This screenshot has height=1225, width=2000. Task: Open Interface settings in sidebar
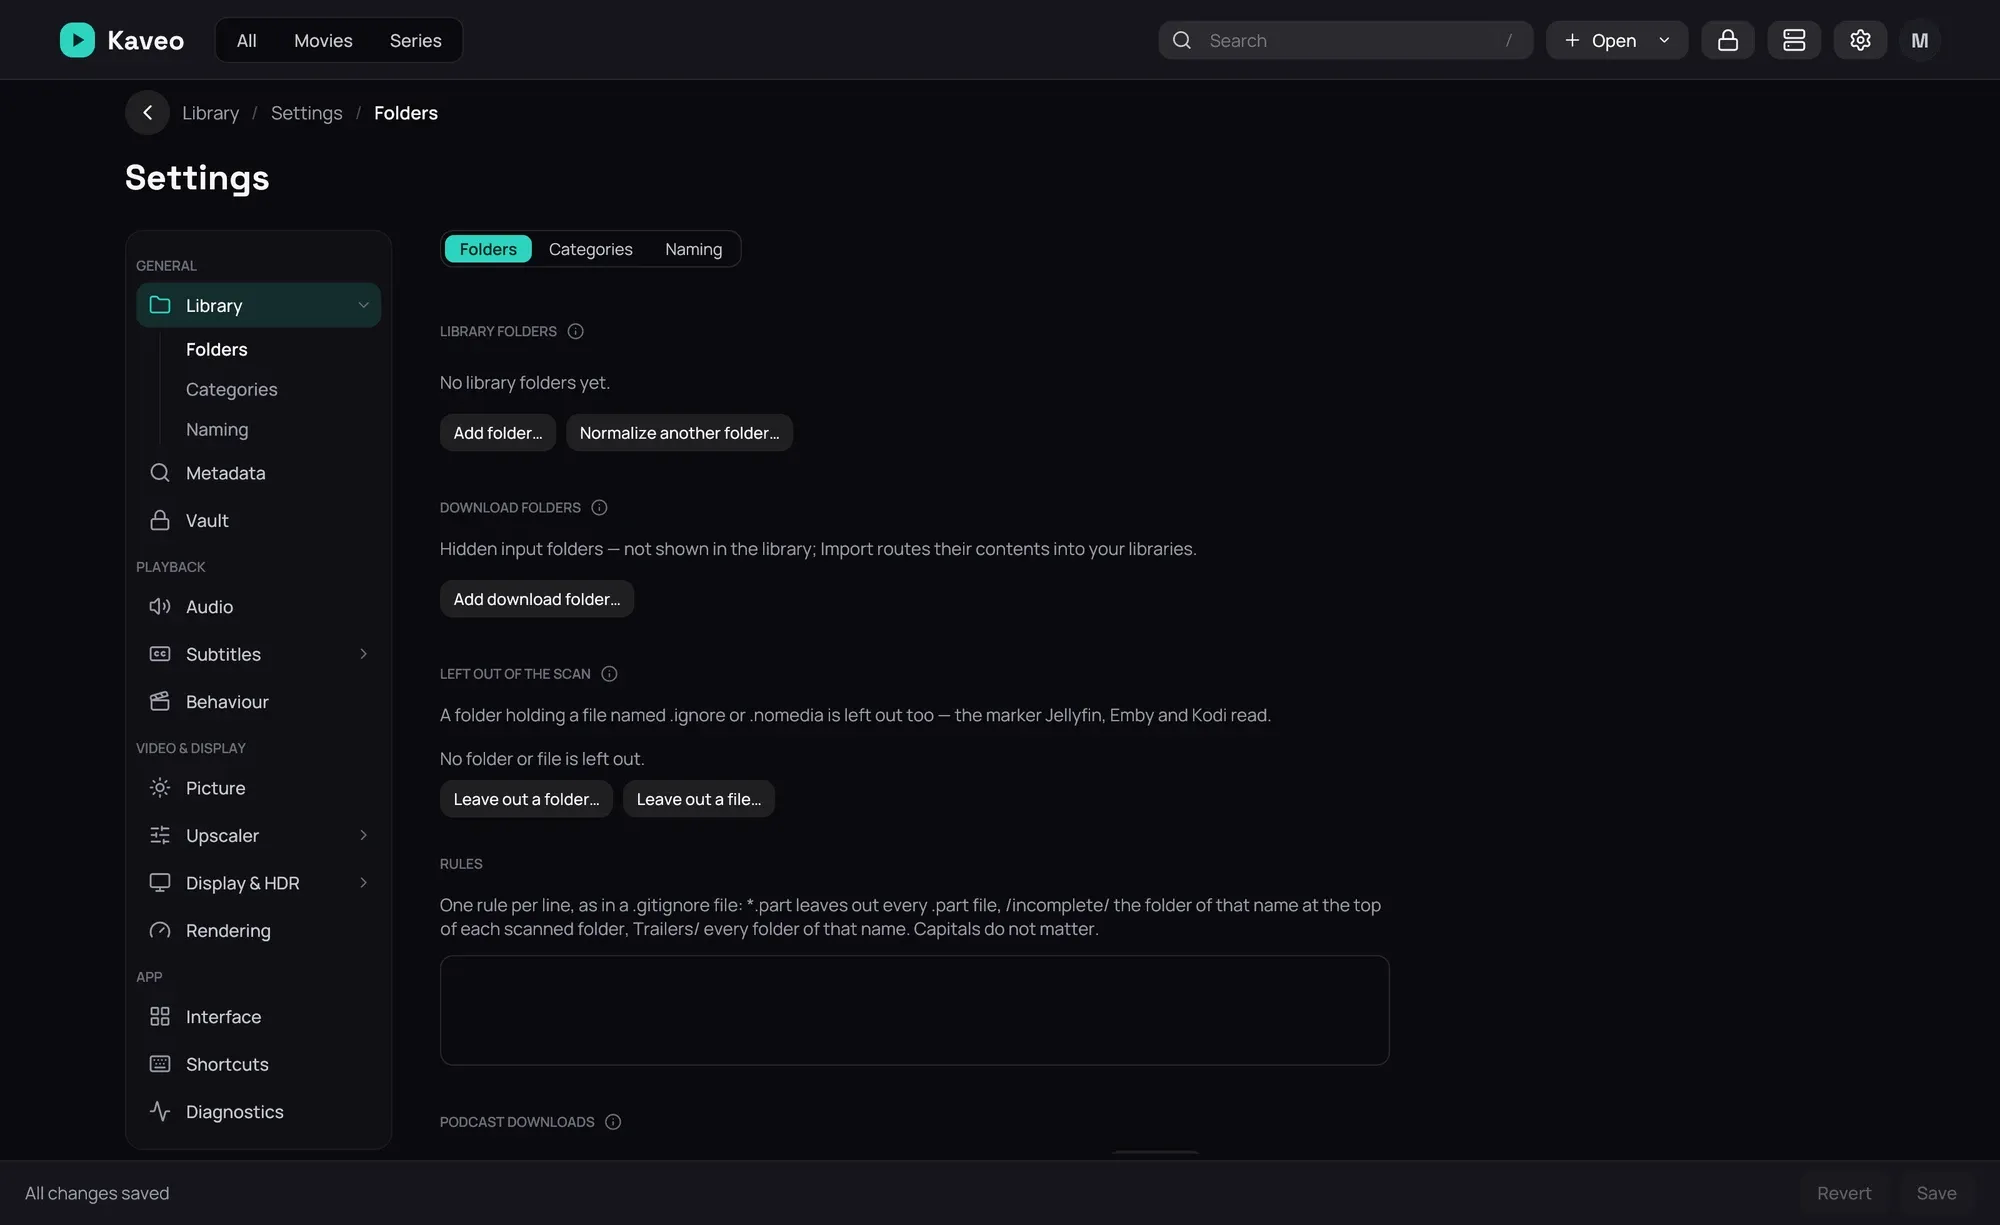(258, 1016)
